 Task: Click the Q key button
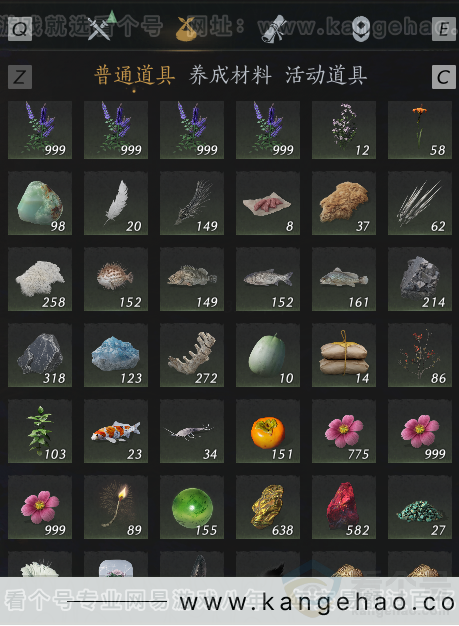tap(20, 29)
